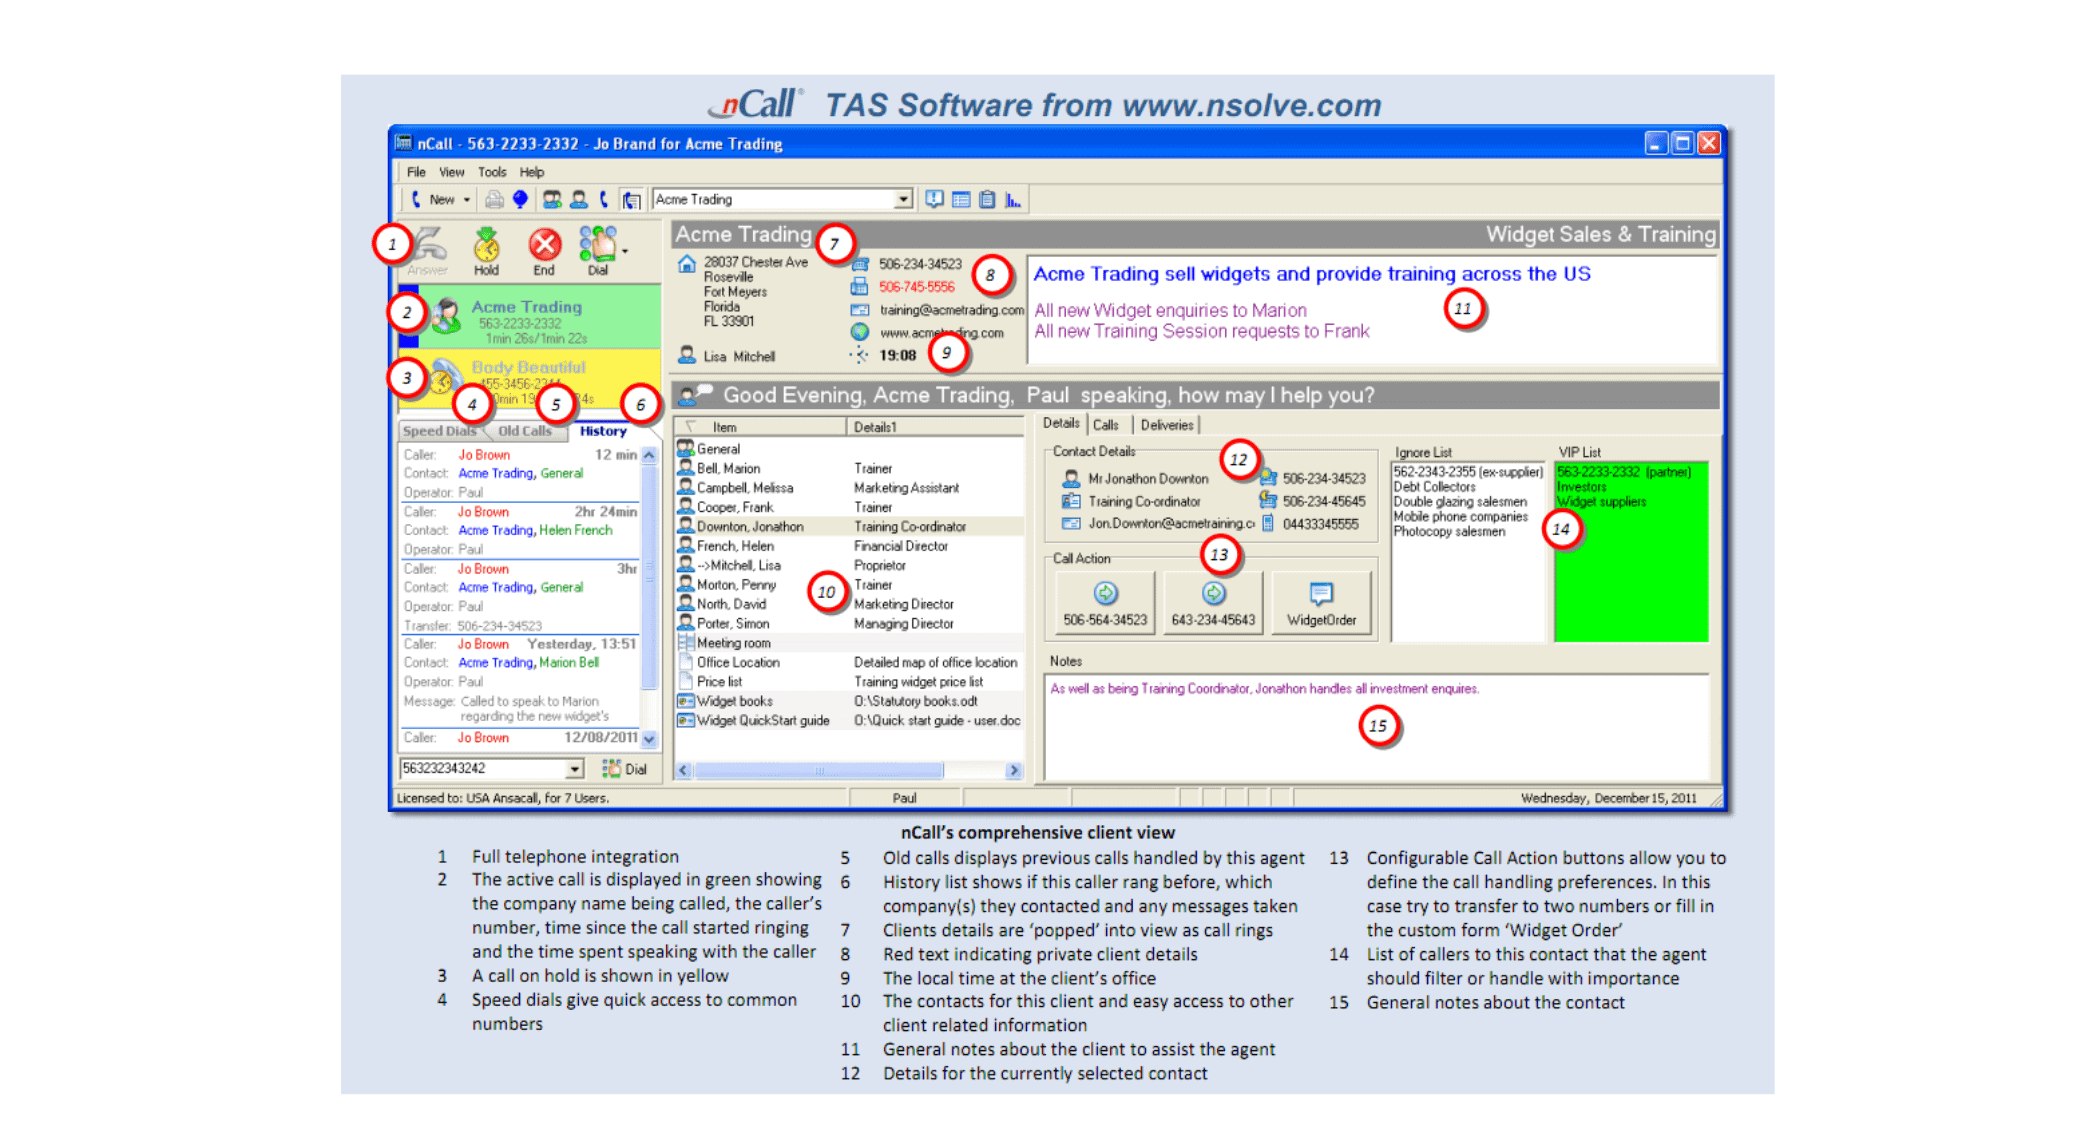Select the Porter, Simon contact
Viewport: 2090px width, 1140px height.
849,623
